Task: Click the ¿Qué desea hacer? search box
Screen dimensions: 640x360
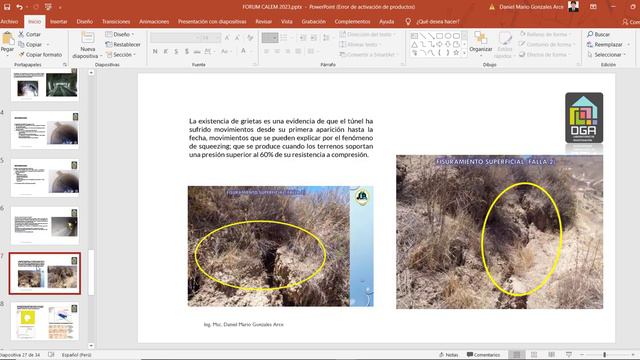Action: point(438,22)
